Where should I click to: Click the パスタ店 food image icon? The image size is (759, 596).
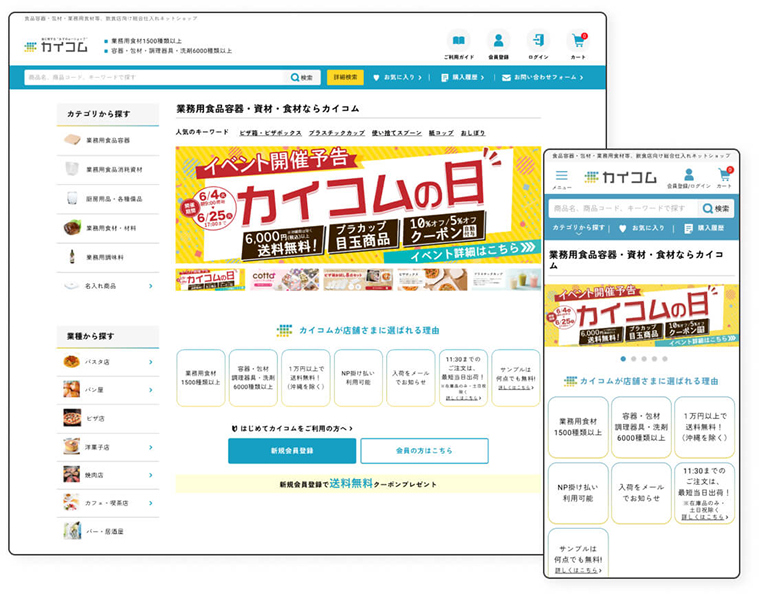[72, 361]
